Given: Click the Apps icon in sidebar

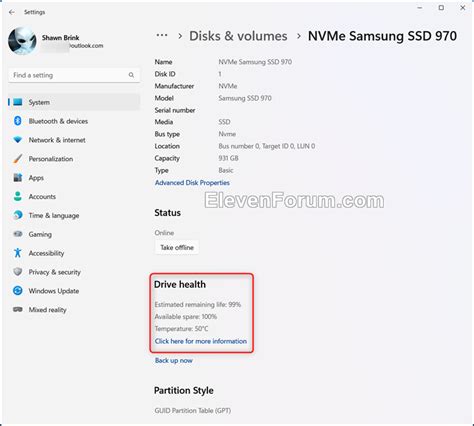Looking at the screenshot, I should 18,177.
